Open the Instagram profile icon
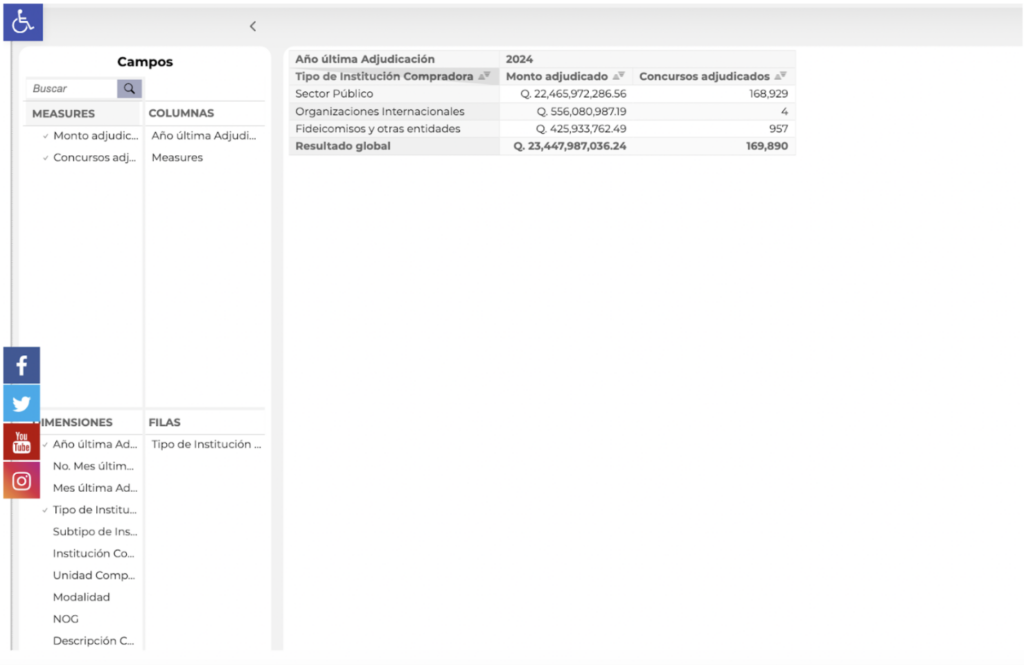 click(22, 481)
